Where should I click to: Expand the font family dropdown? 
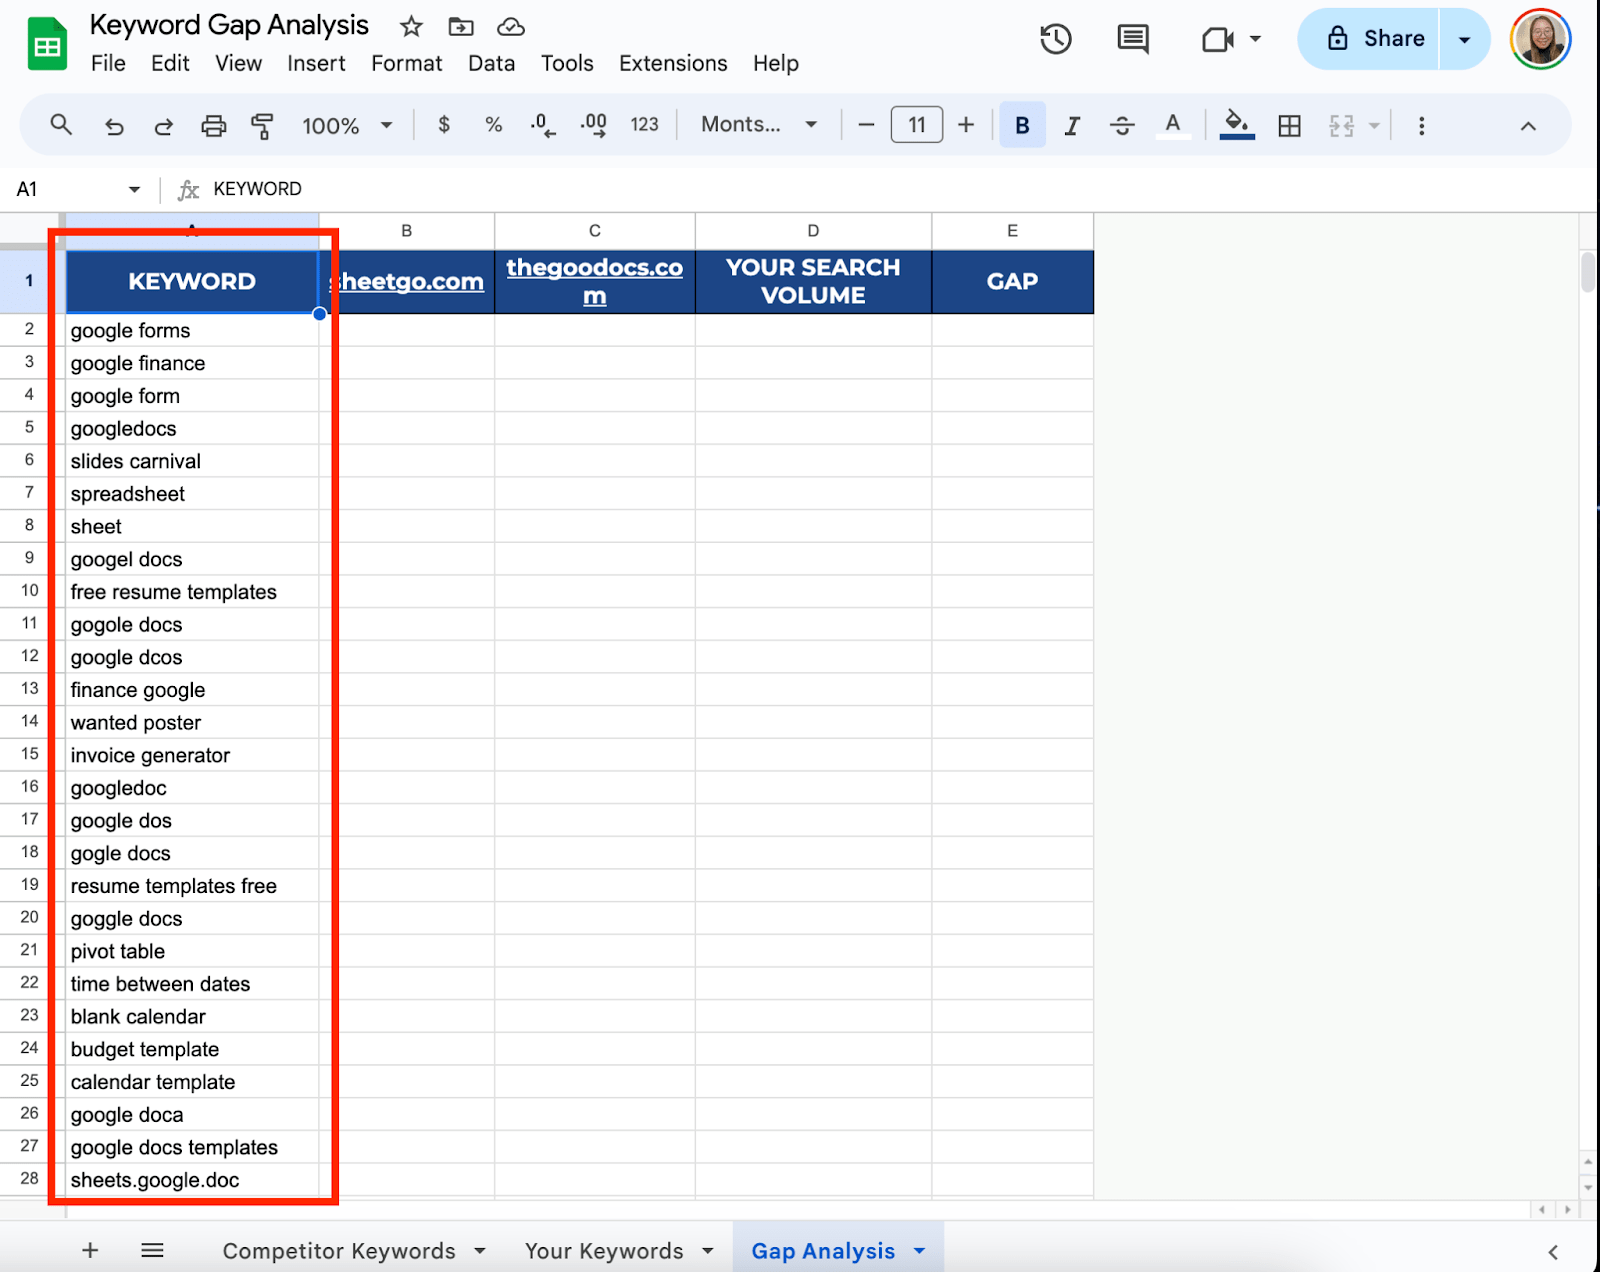coord(758,125)
